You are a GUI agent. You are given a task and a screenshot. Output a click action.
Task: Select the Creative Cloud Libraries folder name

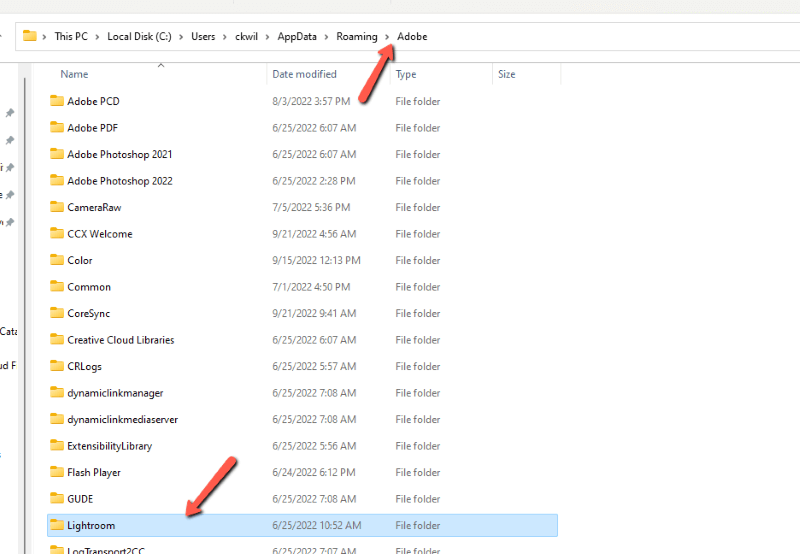pos(121,340)
